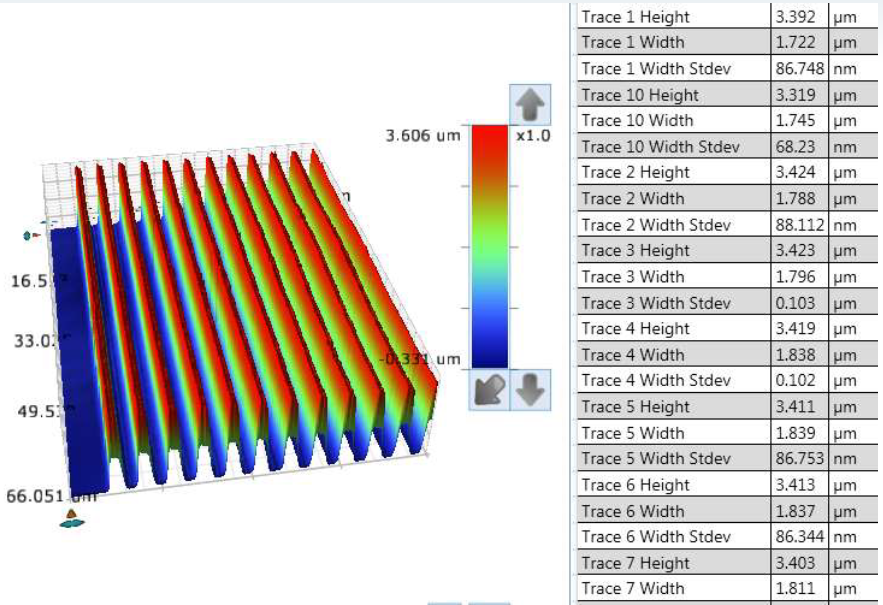
Task: Select the Trace 5 Width Stdev row label
Action: coord(656,459)
